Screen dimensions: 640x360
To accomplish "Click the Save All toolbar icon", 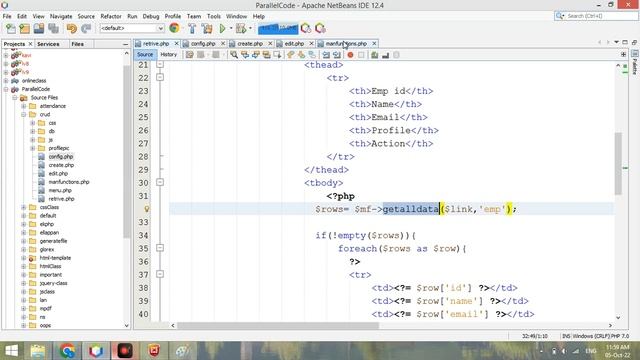I will pyautogui.click(x=53, y=28).
